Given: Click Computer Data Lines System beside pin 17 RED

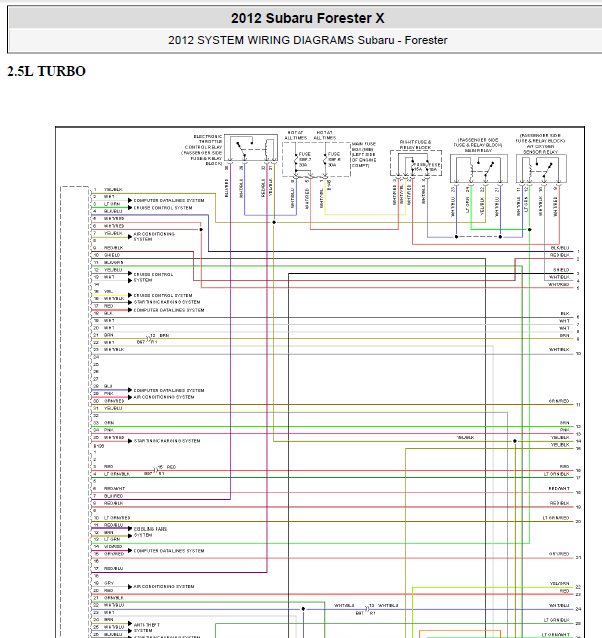Looking at the screenshot, I should (169, 310).
